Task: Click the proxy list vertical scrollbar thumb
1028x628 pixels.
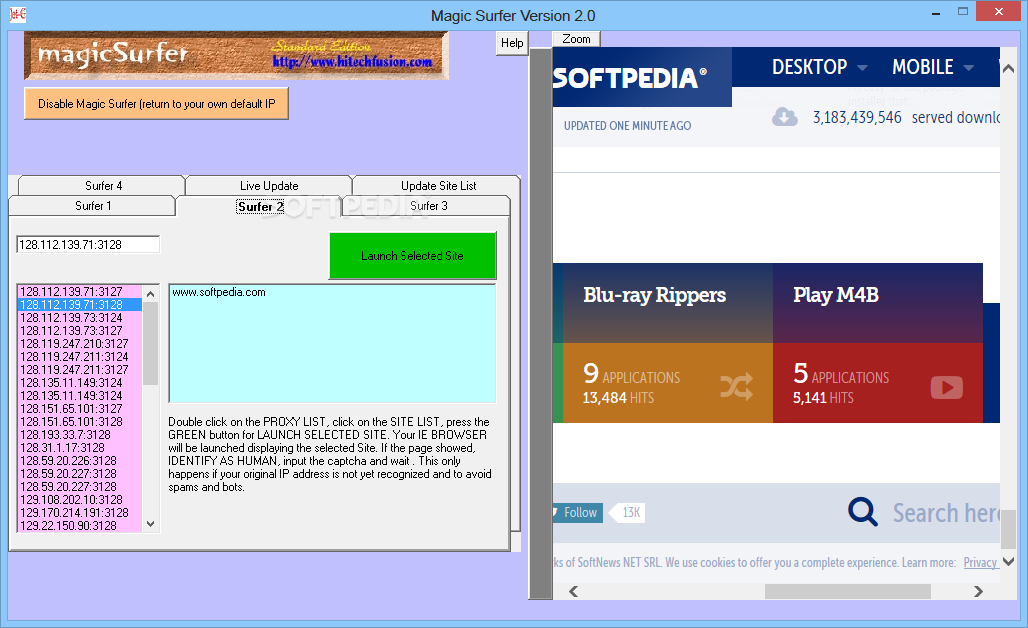Action: pyautogui.click(x=151, y=344)
